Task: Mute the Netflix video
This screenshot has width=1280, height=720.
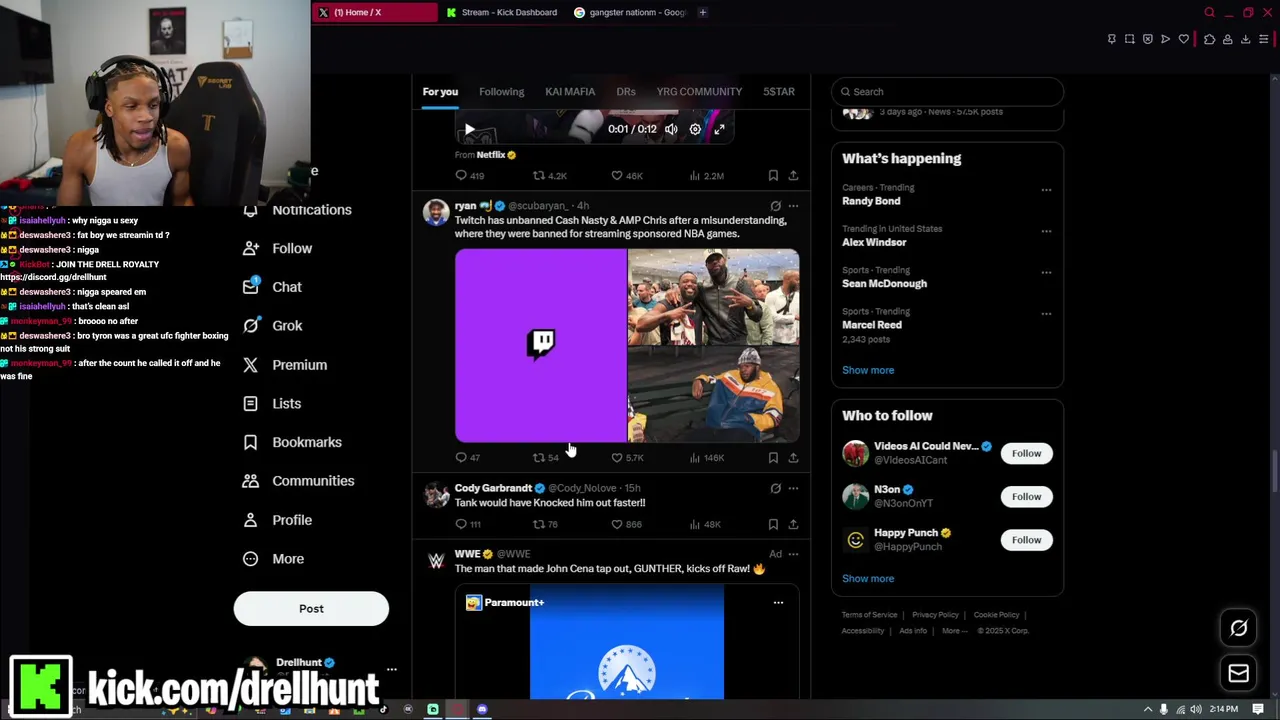Action: (671, 129)
